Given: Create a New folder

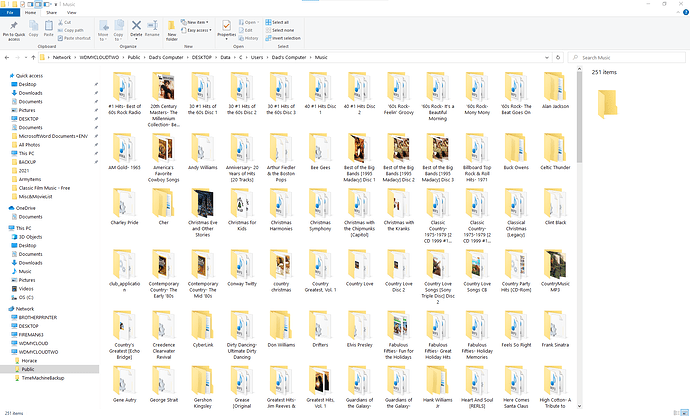Looking at the screenshot, I should (x=172, y=30).
